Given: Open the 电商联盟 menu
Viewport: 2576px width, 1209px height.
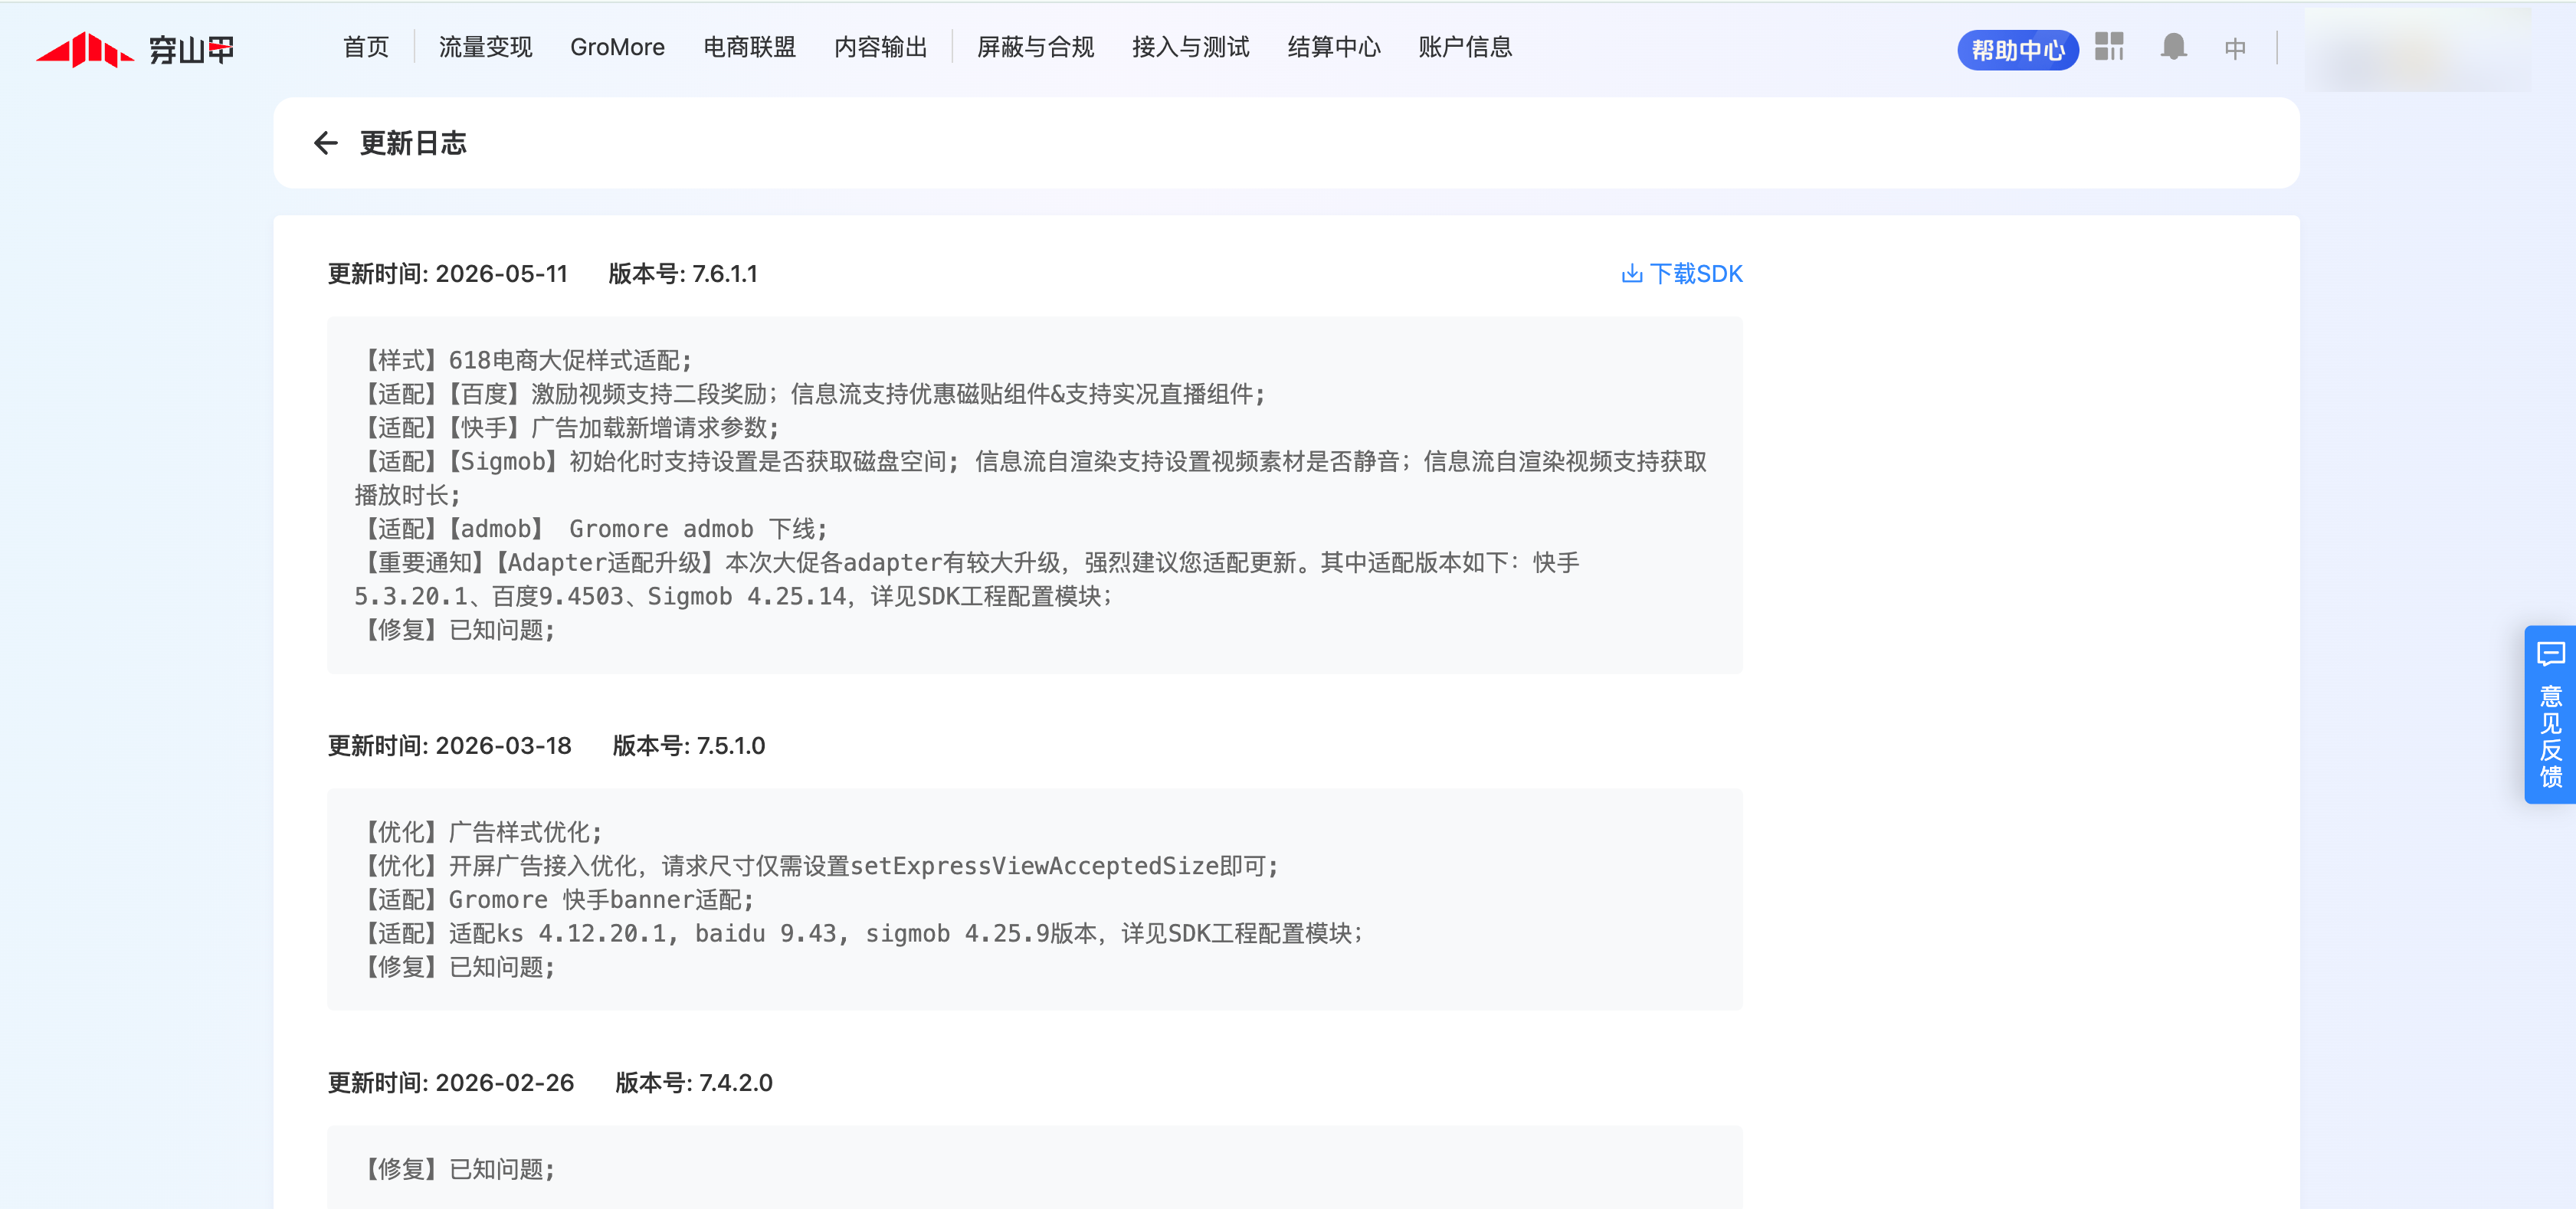Looking at the screenshot, I should pos(750,47).
